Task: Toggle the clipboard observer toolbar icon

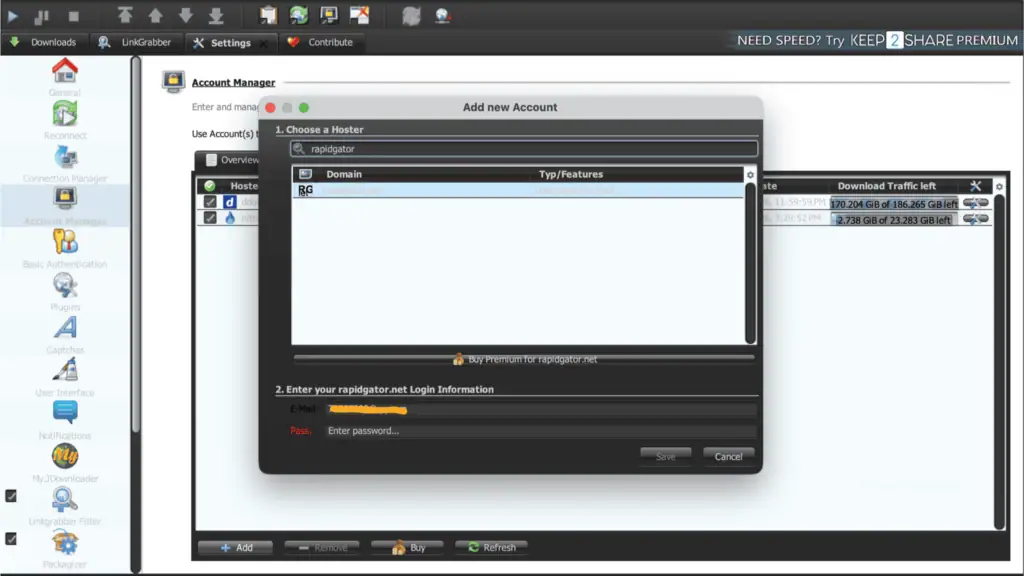Action: point(268,15)
